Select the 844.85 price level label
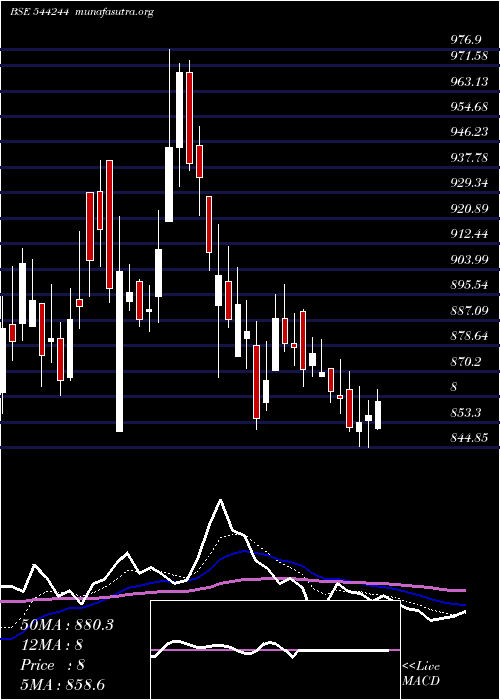 pos(469,438)
